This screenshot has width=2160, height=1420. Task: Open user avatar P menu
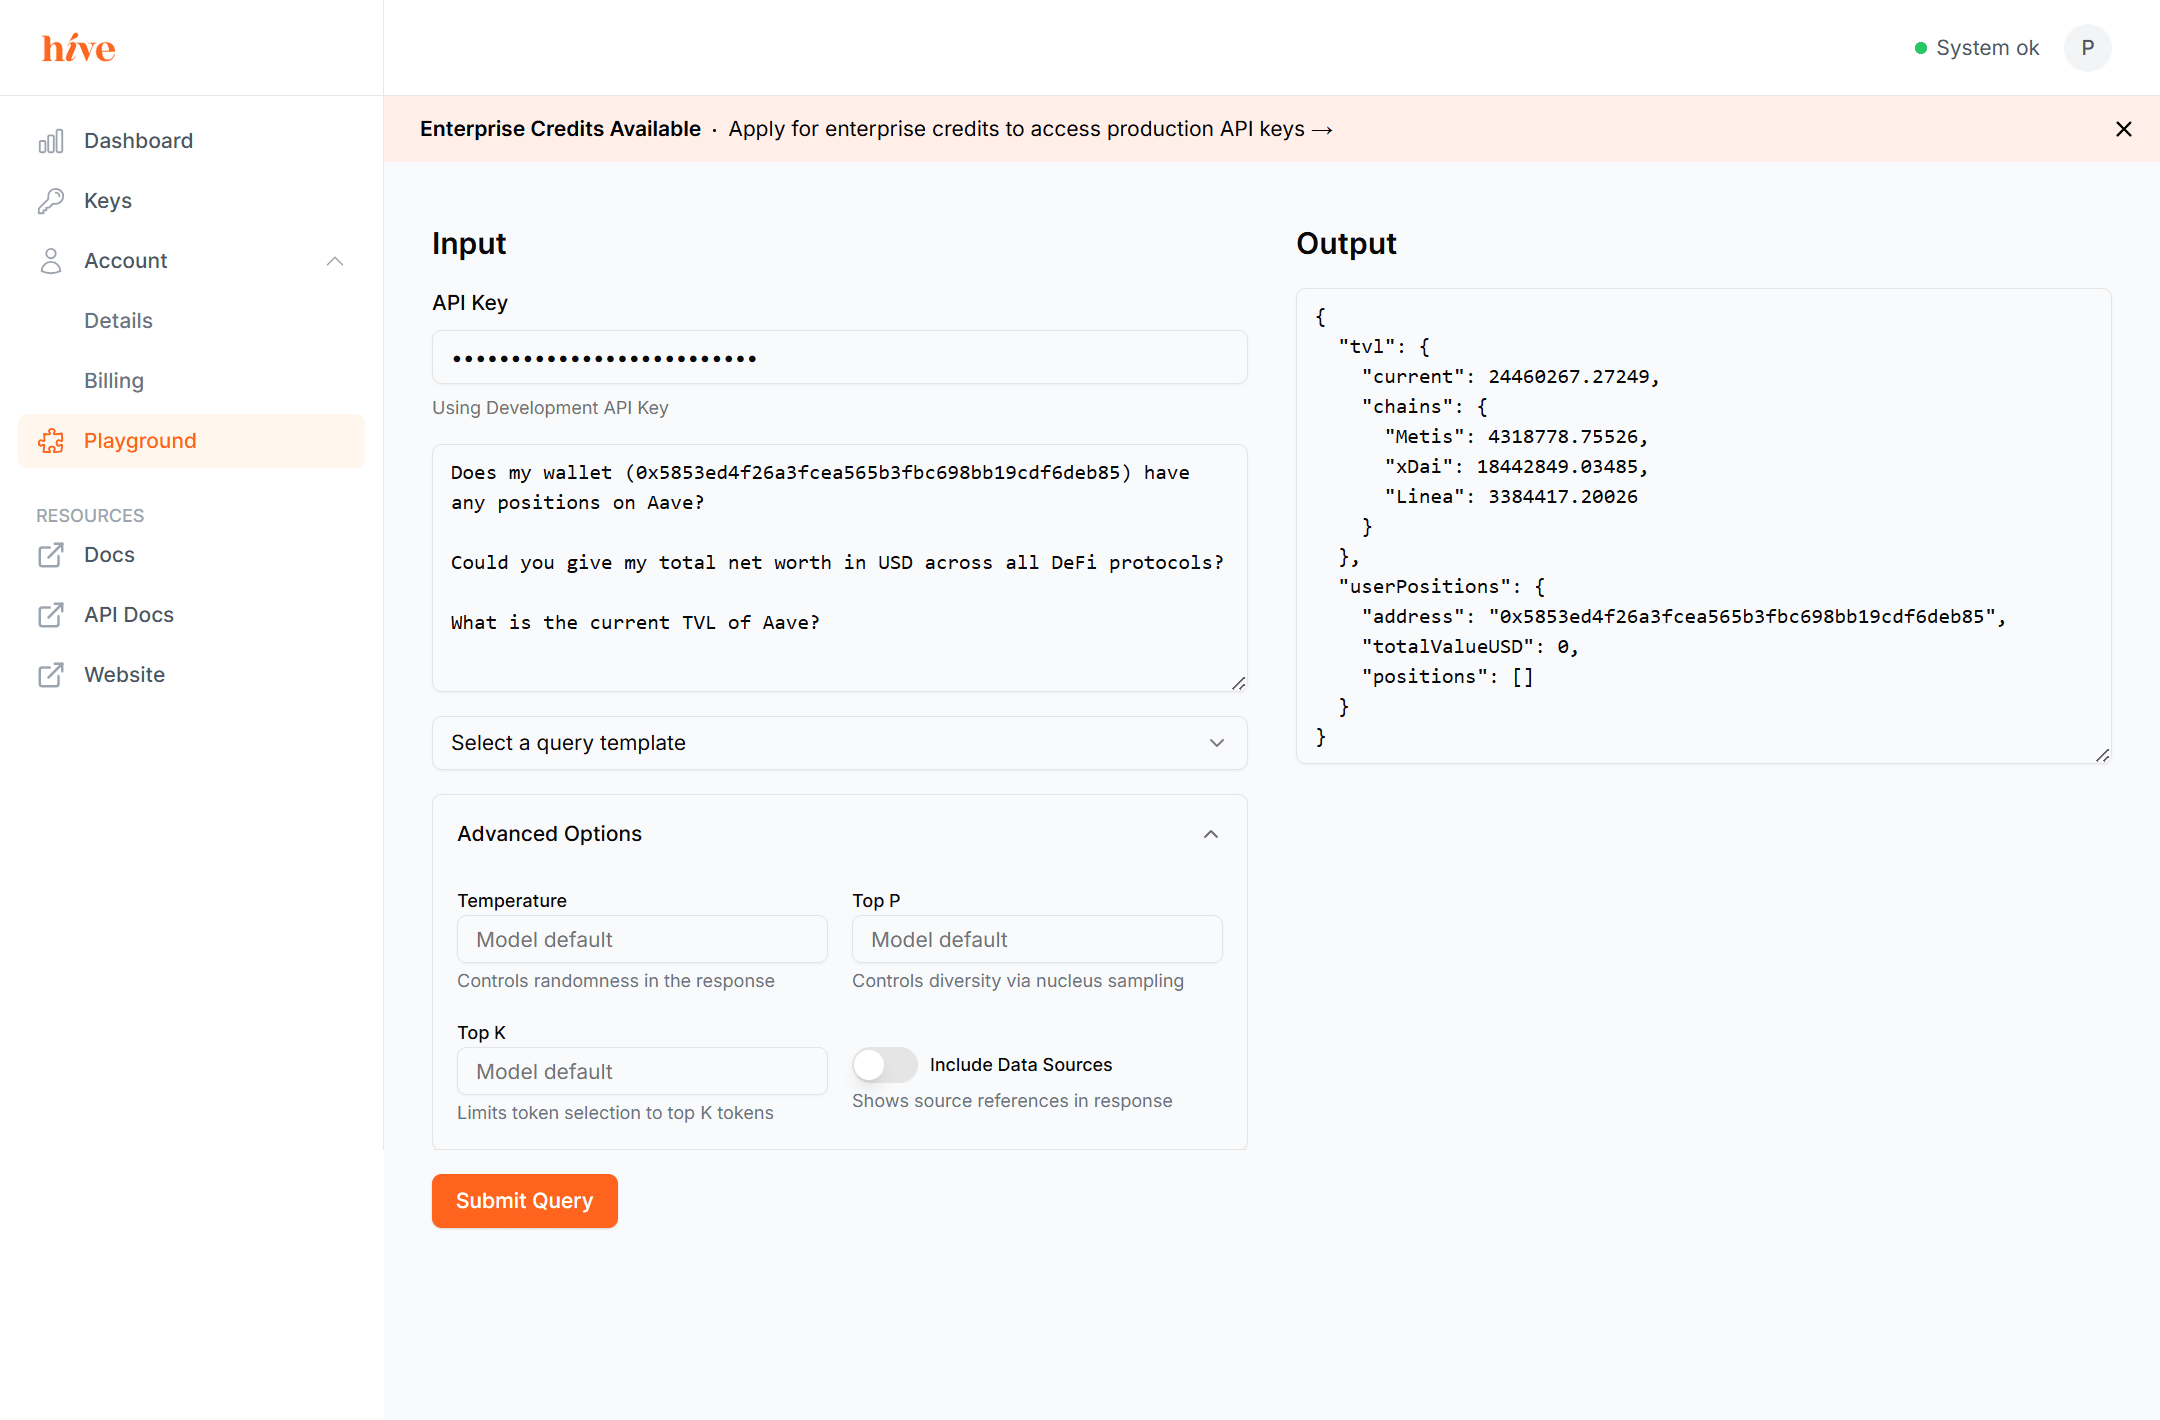(2087, 48)
